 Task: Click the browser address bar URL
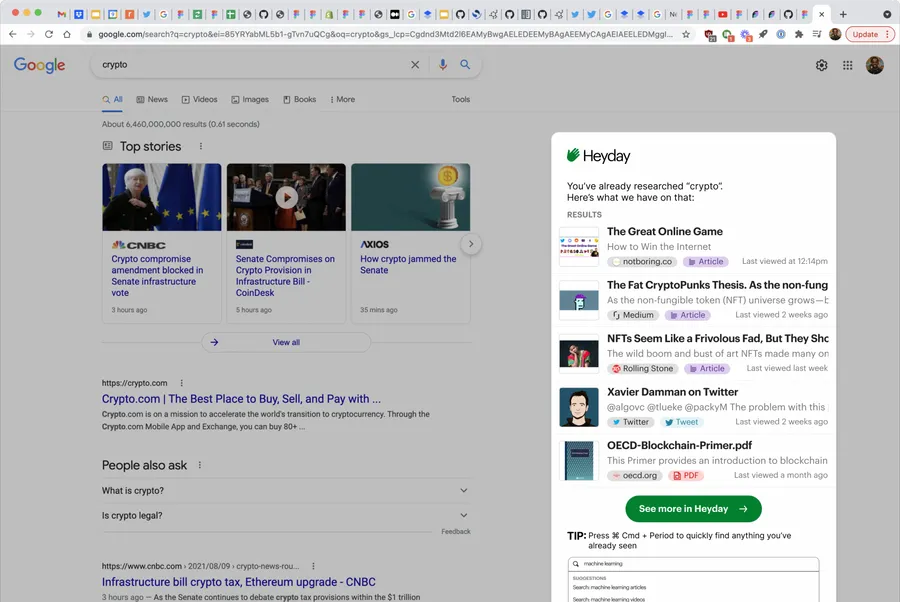pyautogui.click(x=385, y=34)
